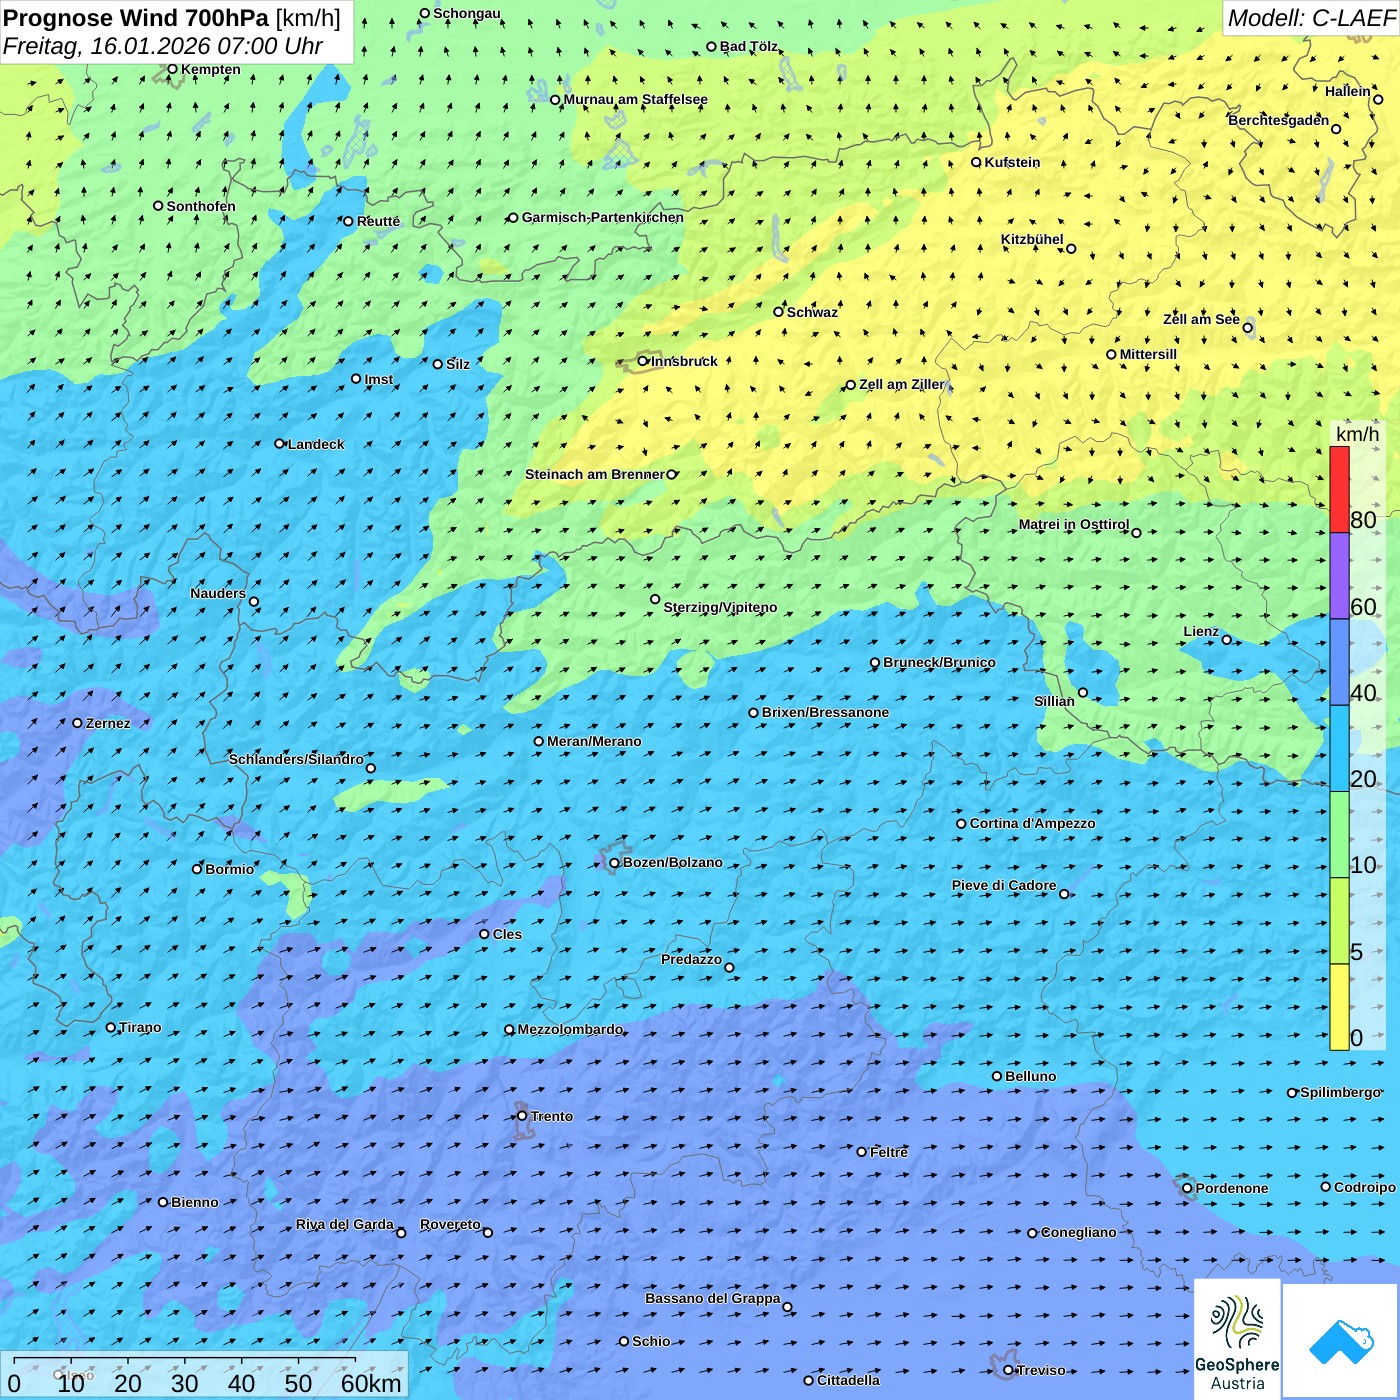
Task: Click the 'Mittersill' label
Action: [x=1148, y=354]
